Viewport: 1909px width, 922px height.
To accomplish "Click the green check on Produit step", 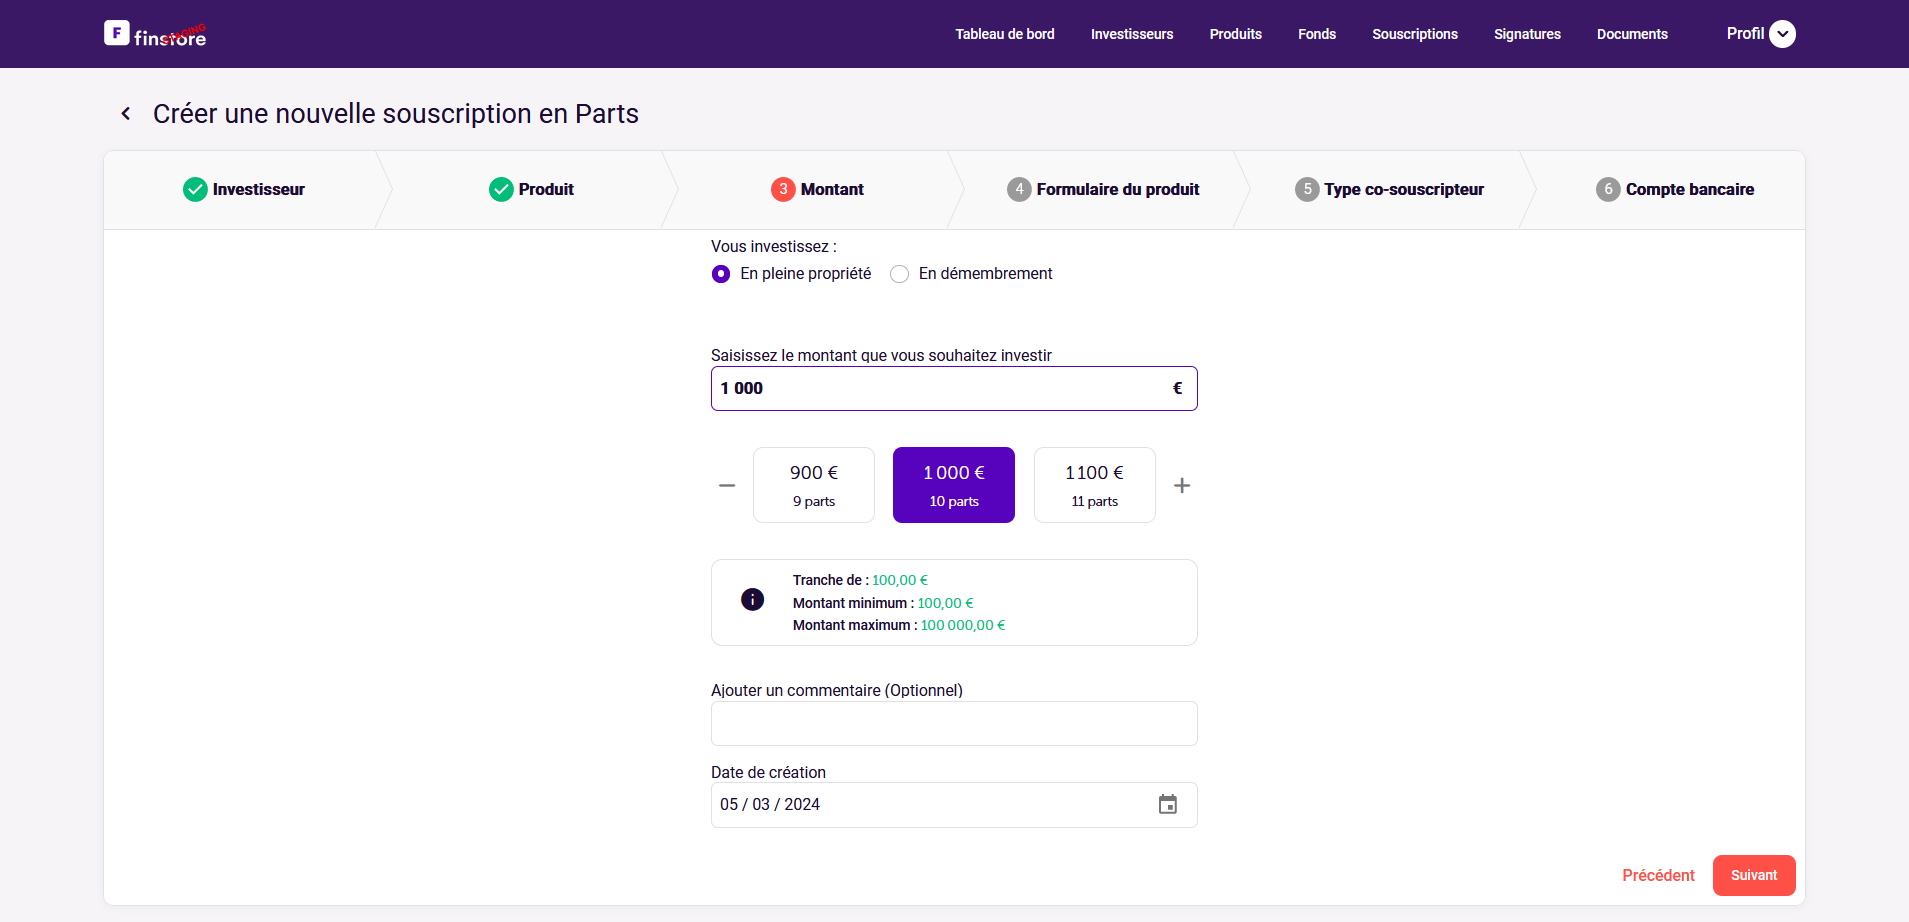I will [x=501, y=190].
